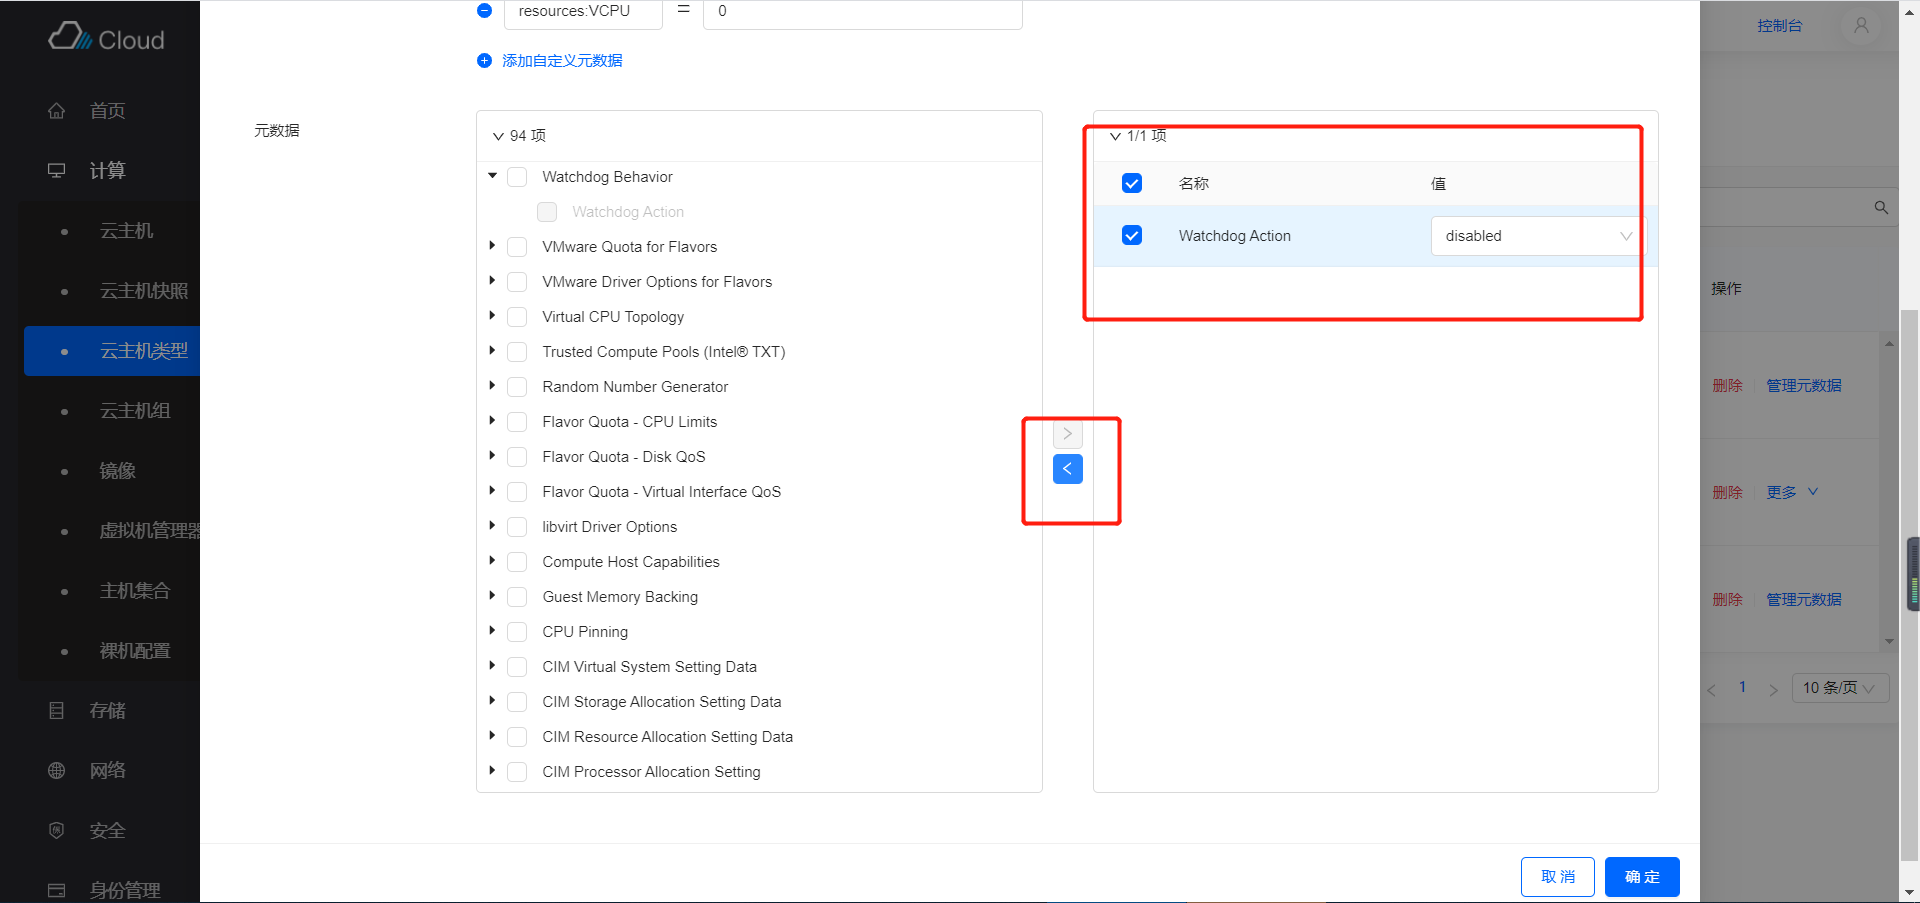1920x903 pixels.
Task: Collapse the Watchdog Behavior tree node
Action: pos(492,176)
